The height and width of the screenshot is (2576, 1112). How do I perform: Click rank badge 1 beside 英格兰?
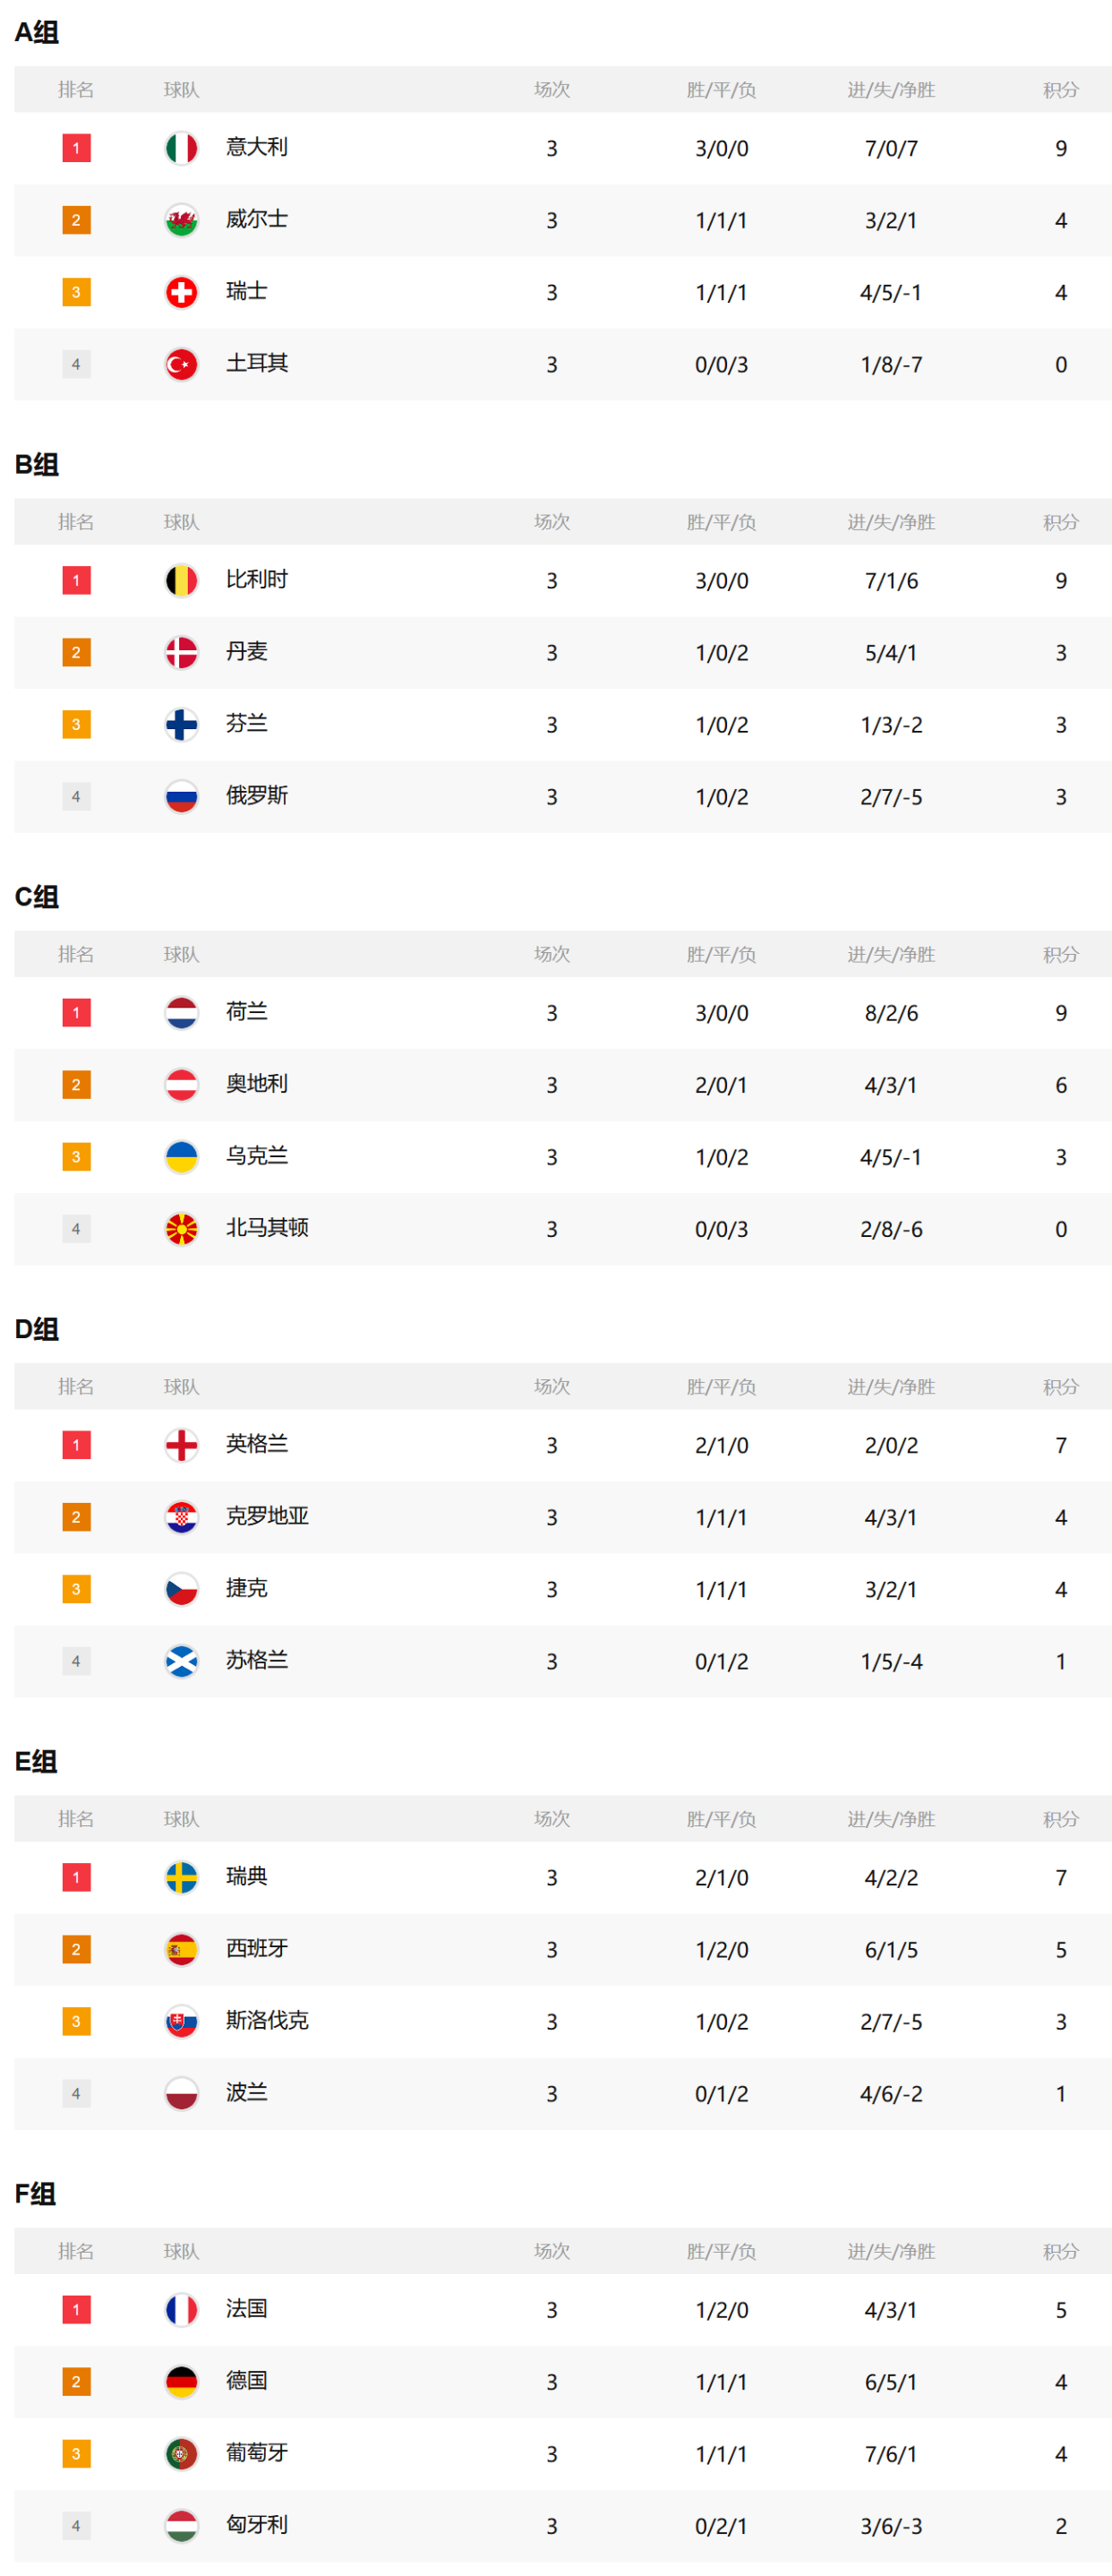click(x=76, y=1444)
